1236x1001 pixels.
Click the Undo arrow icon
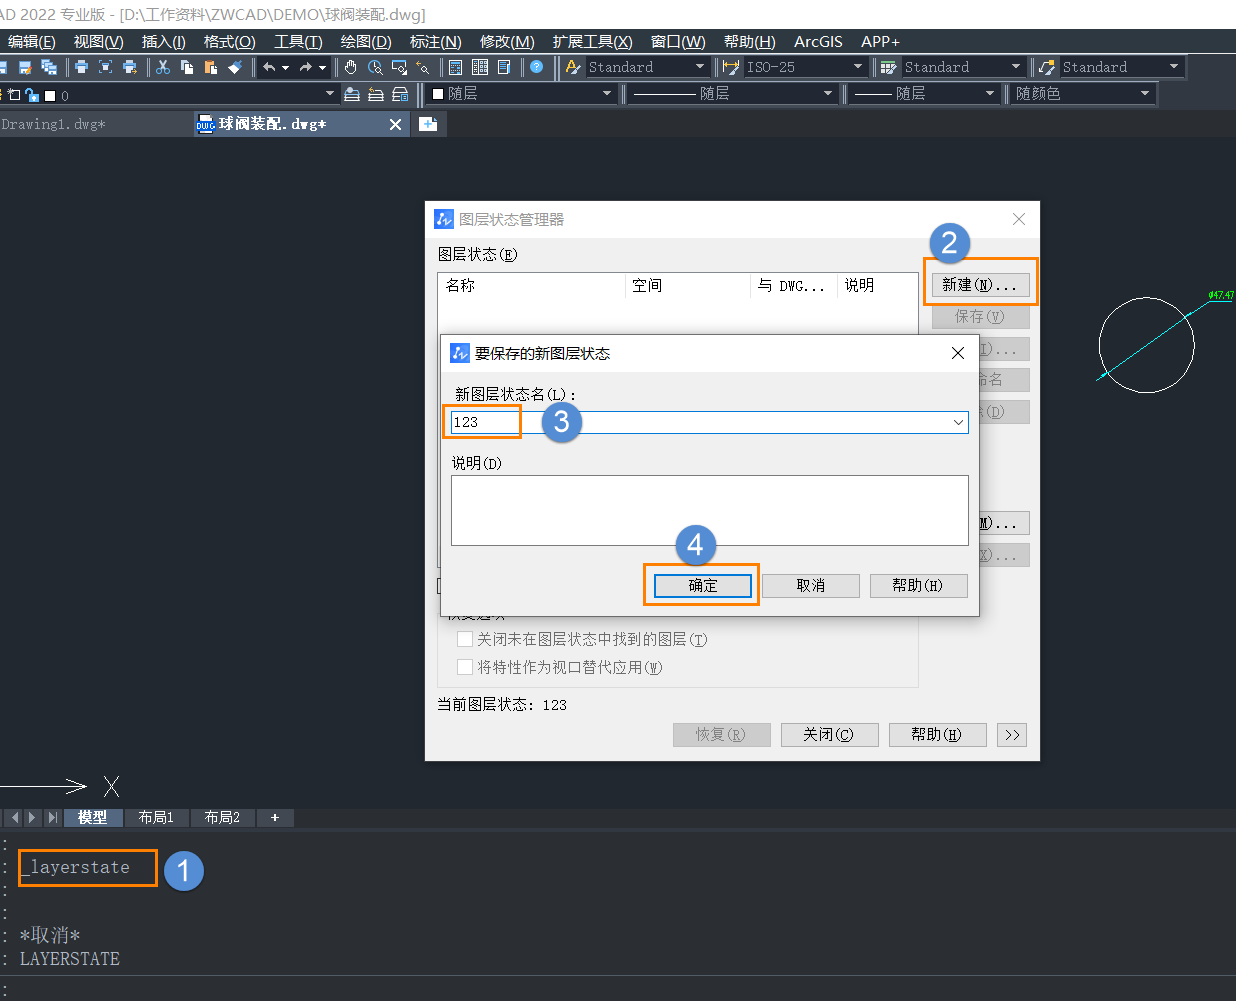(268, 67)
